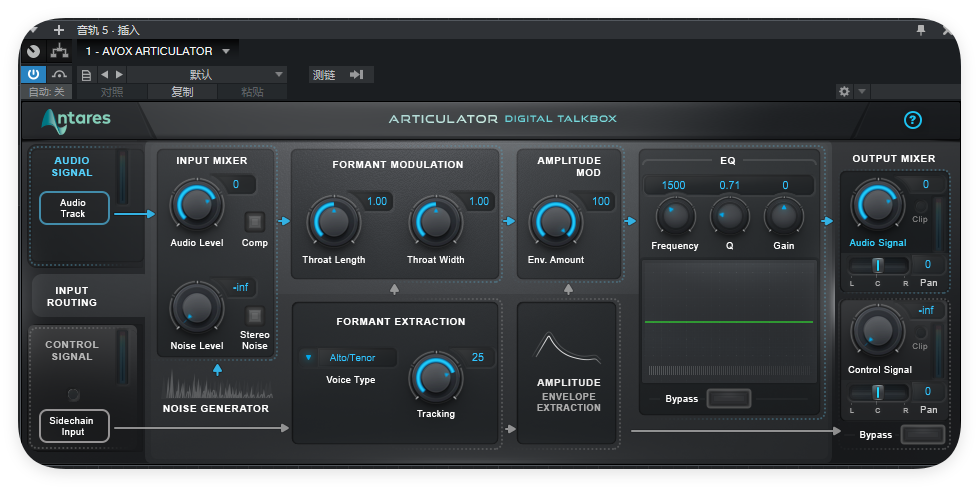Click the Env. Amount knob
Screen dimensions: 979x487
[x=555, y=222]
